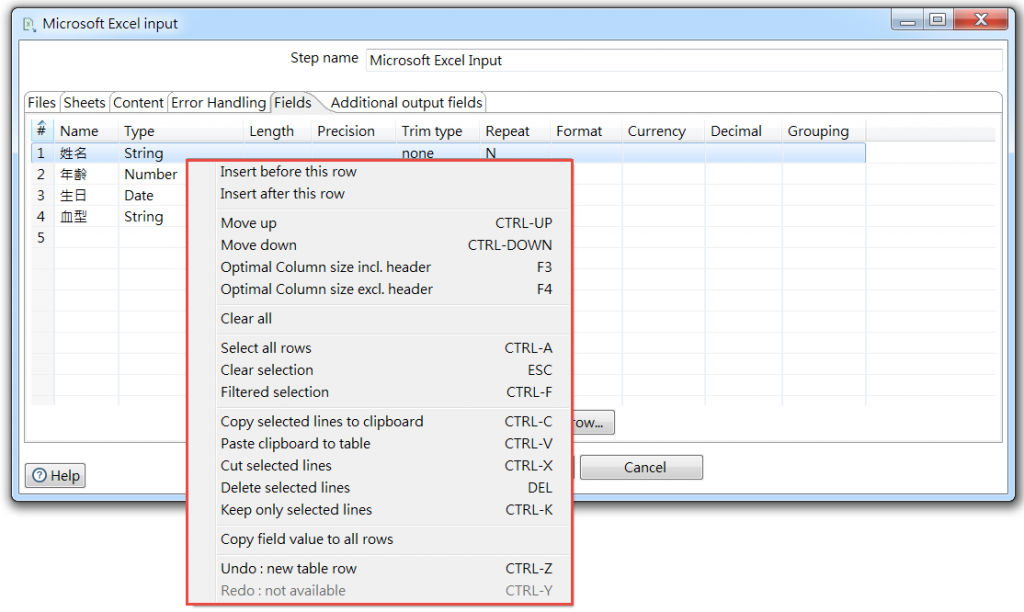
Task: Open Additional output fields tab
Action: click(x=406, y=103)
